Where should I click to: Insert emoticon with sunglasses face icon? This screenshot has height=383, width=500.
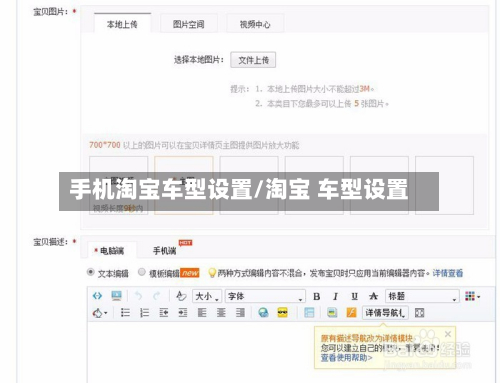(x=282, y=313)
